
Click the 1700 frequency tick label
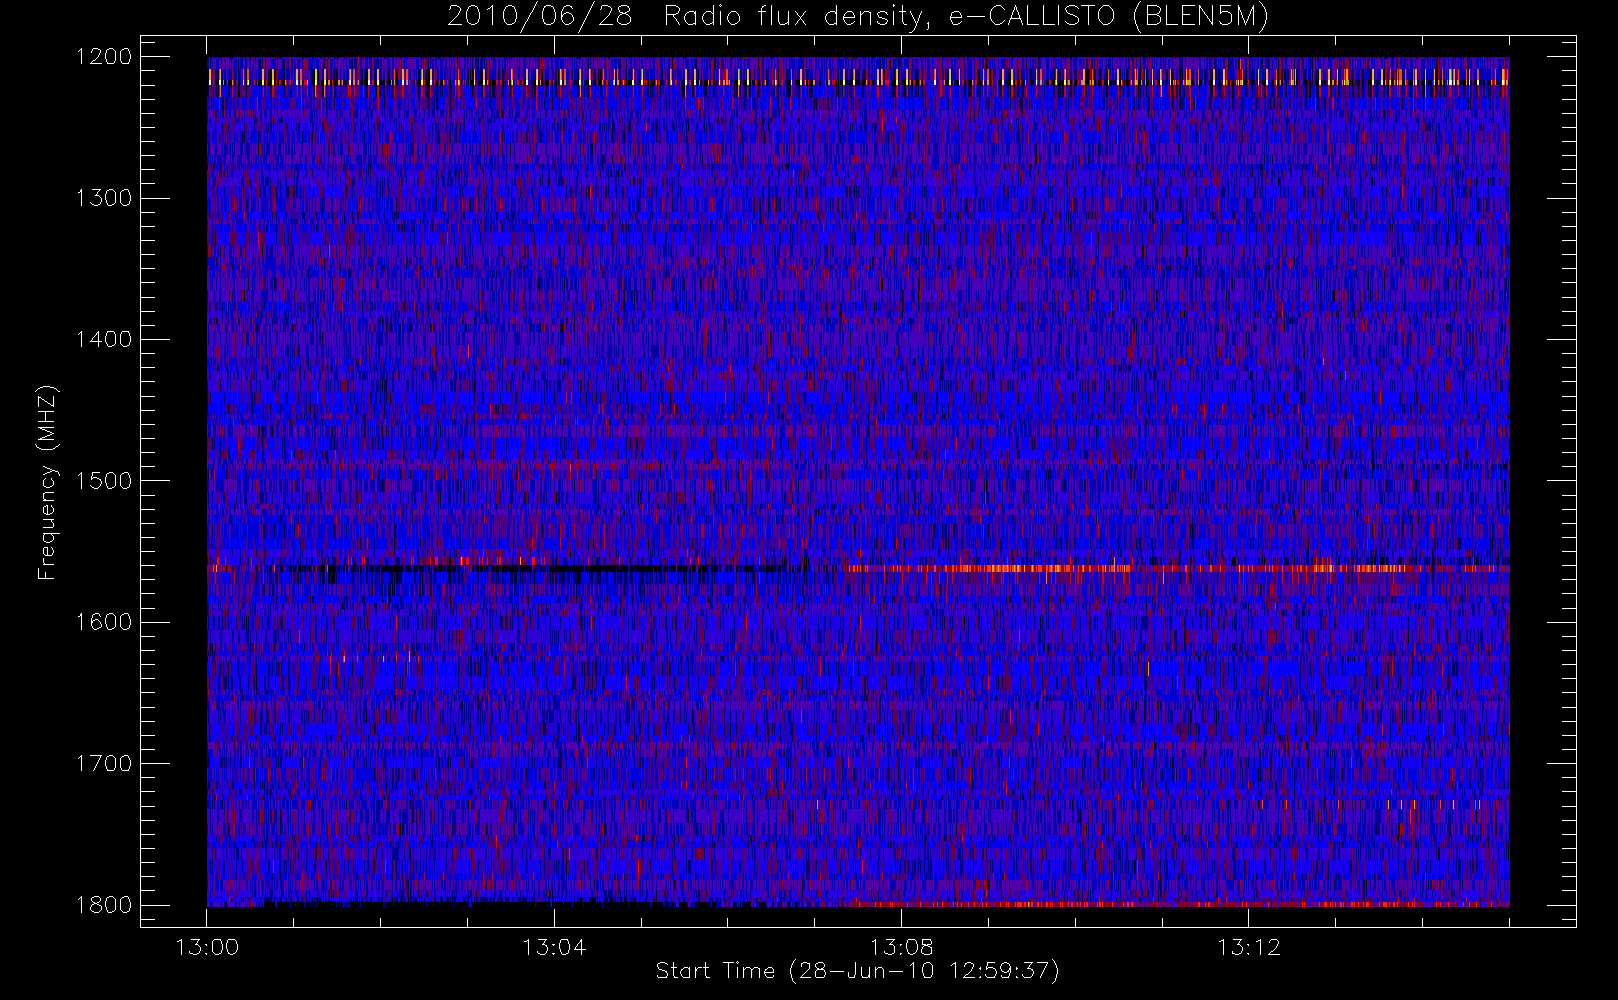(104, 763)
